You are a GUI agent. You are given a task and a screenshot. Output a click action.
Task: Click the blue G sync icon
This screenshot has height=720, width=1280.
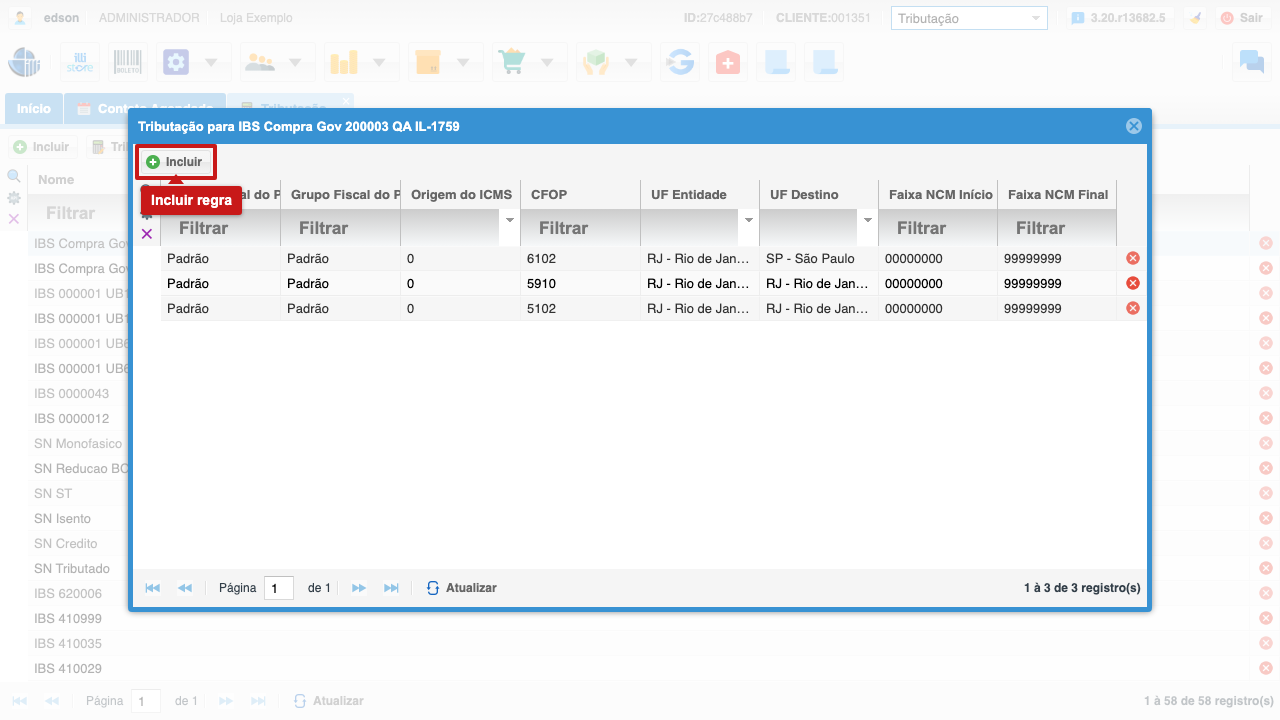[x=680, y=62]
